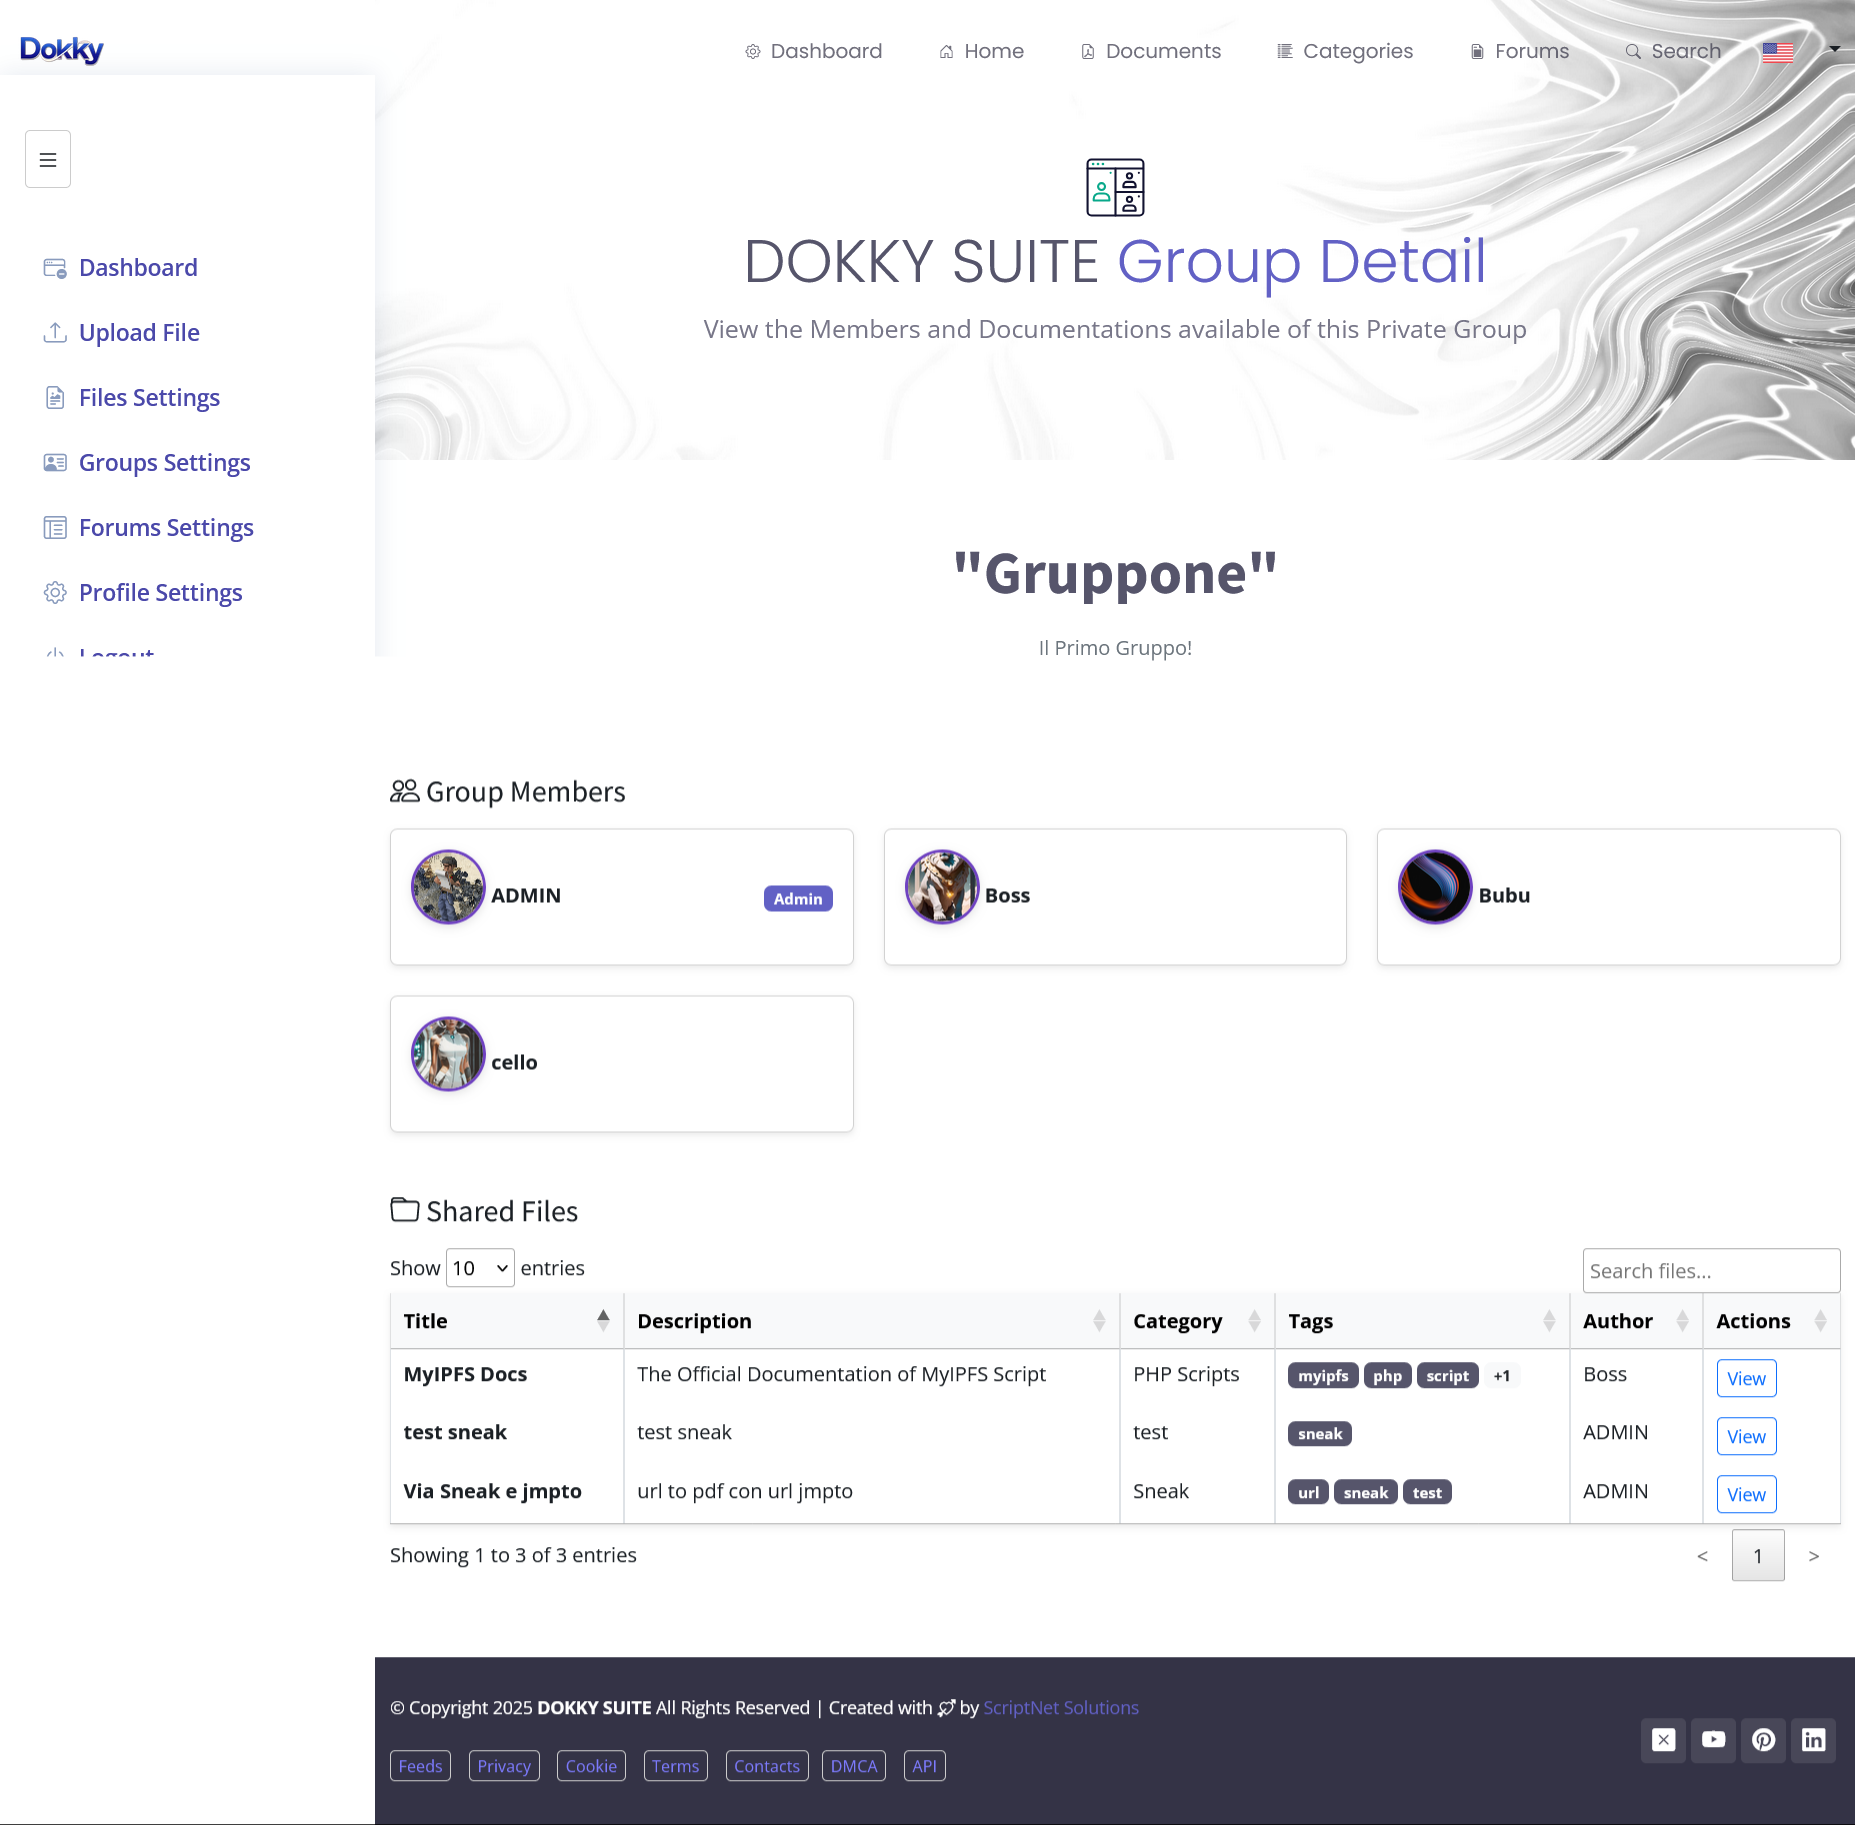
Task: Click the Group Members people icon
Action: [405, 791]
